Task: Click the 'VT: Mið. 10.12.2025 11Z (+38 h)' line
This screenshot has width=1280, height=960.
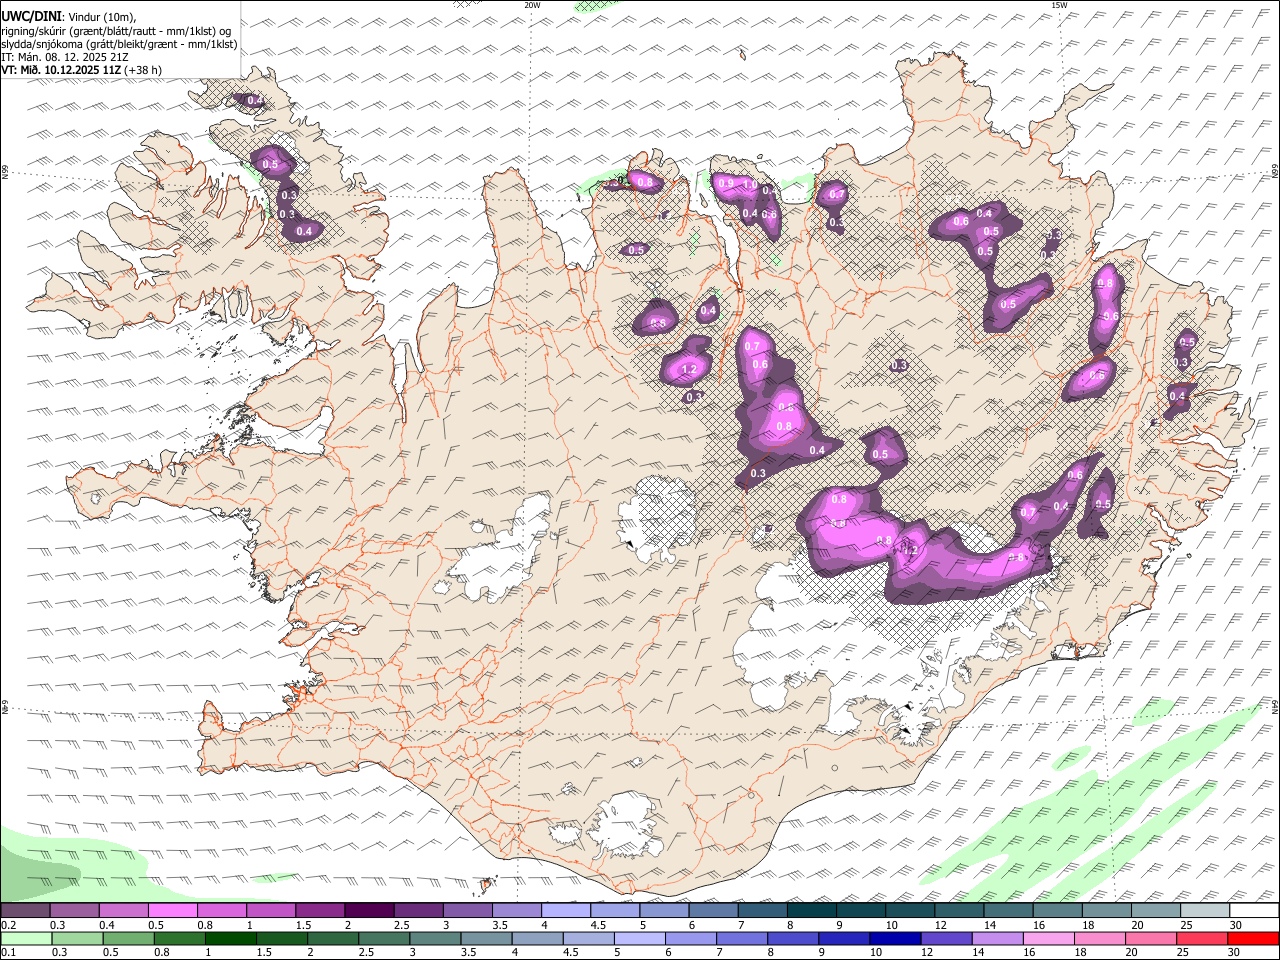Action: 82,70
